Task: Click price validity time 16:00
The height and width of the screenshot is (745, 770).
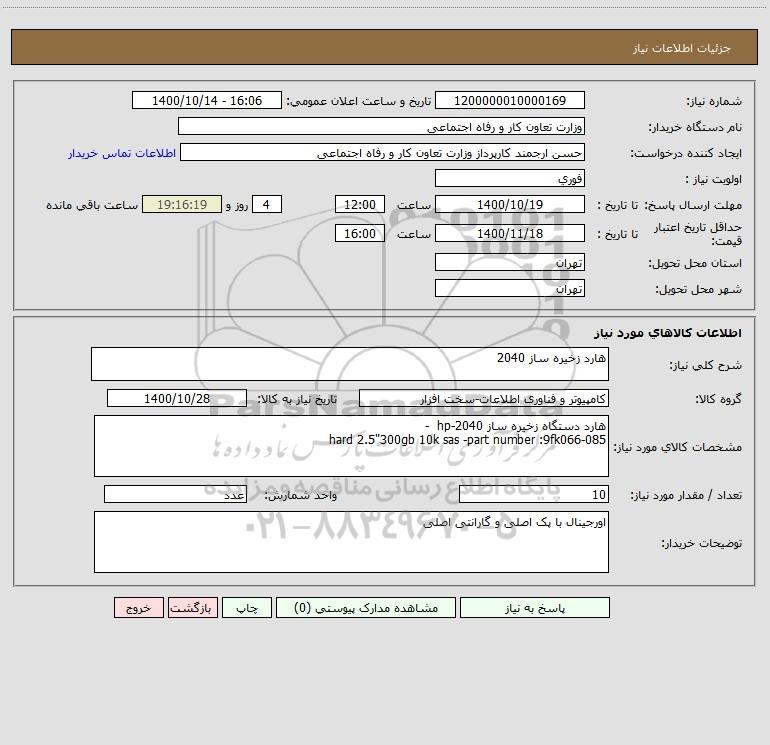Action: [x=359, y=233]
